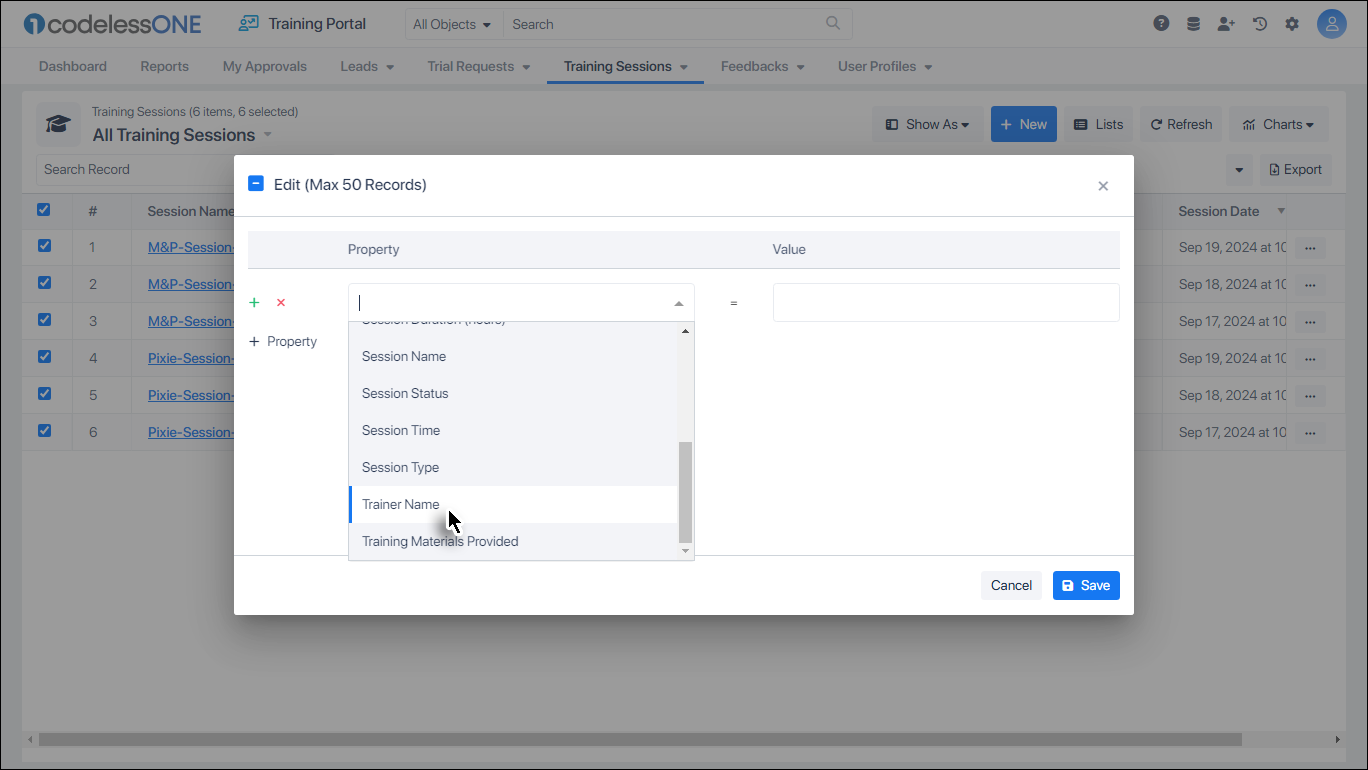
Task: Open the settings gear icon
Action: point(1292,24)
